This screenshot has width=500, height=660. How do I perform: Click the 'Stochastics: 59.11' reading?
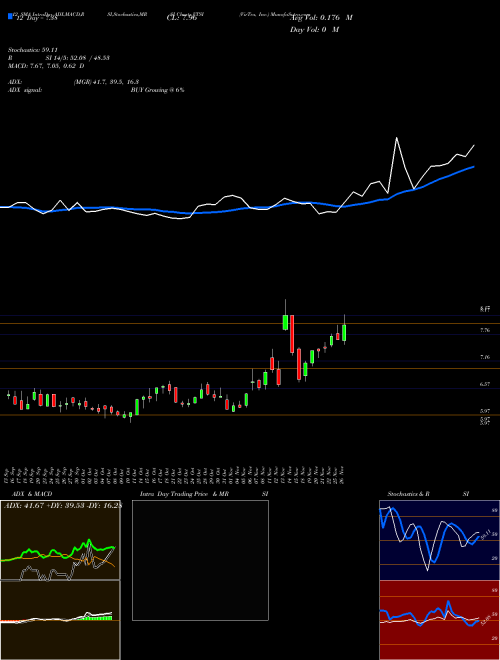point(32,50)
